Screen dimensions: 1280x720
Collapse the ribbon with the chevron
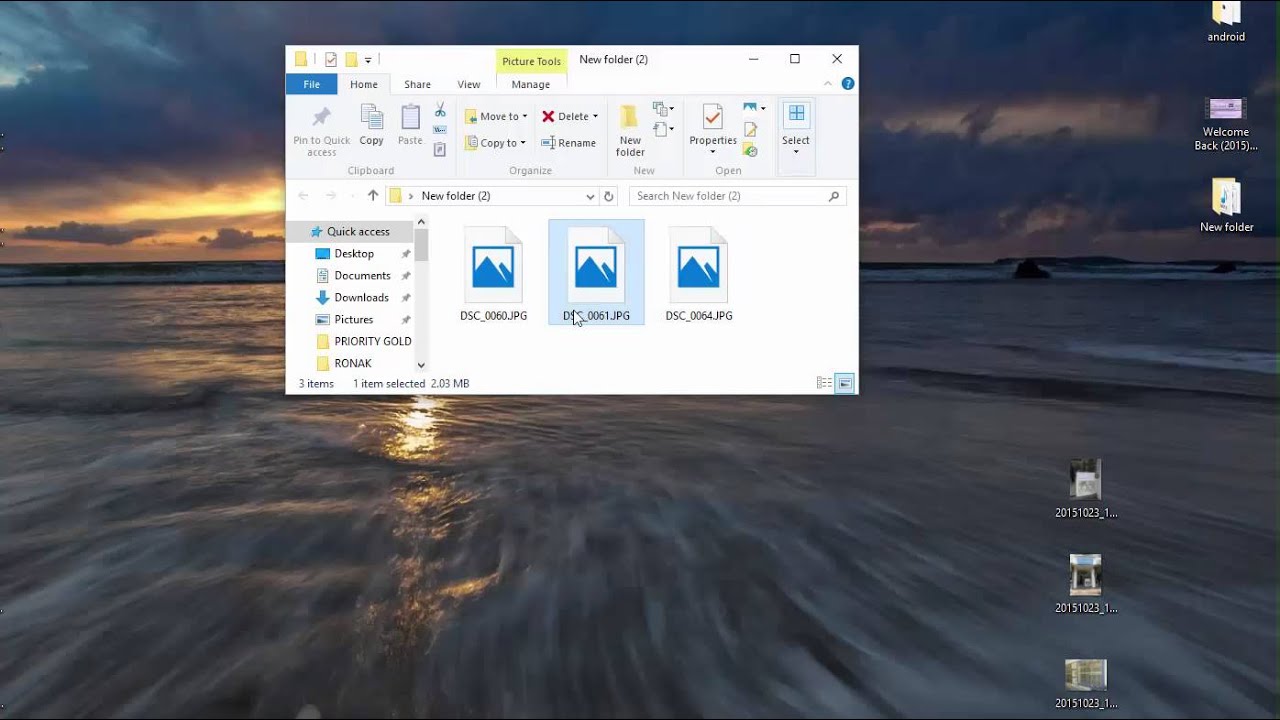click(828, 85)
